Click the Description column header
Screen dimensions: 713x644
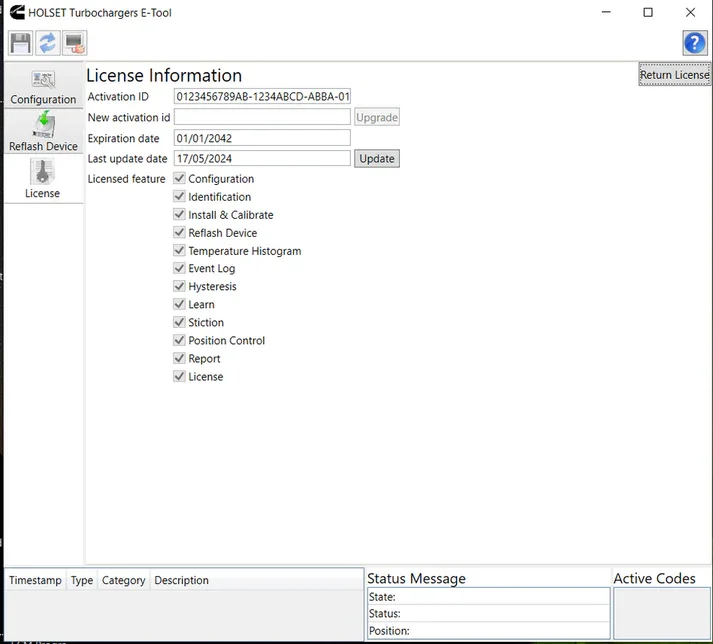pyautogui.click(x=181, y=580)
